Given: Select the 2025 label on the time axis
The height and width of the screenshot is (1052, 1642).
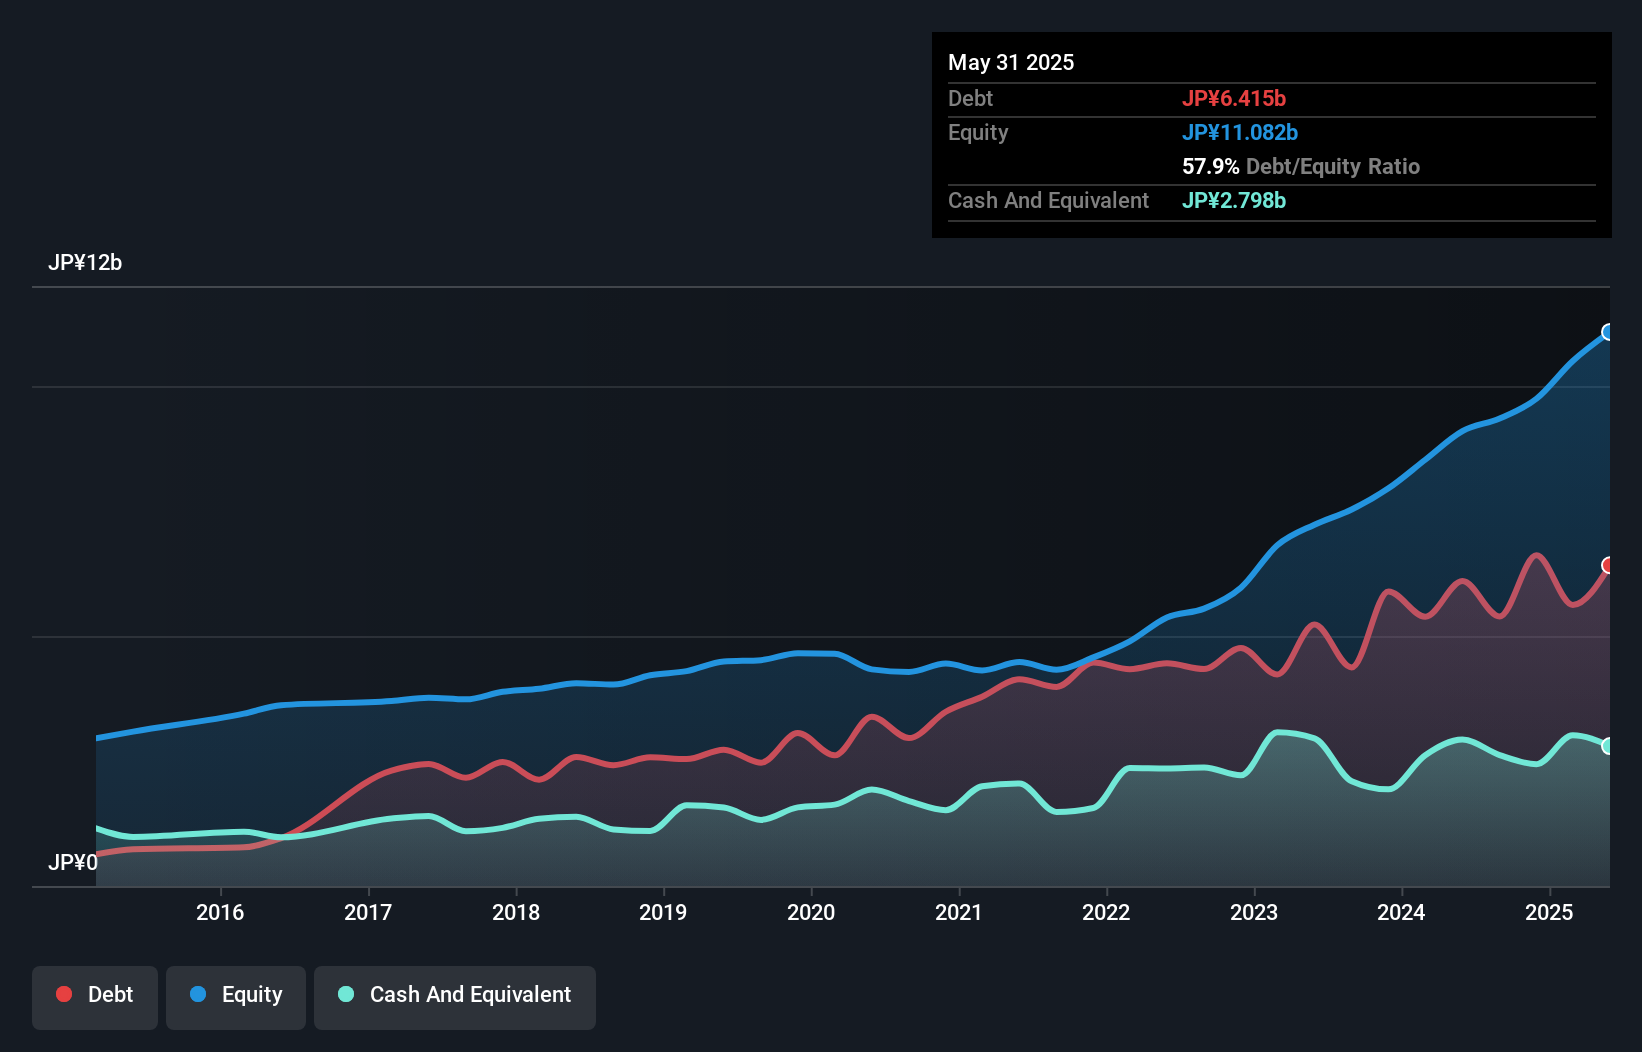Looking at the screenshot, I should point(1549,912).
